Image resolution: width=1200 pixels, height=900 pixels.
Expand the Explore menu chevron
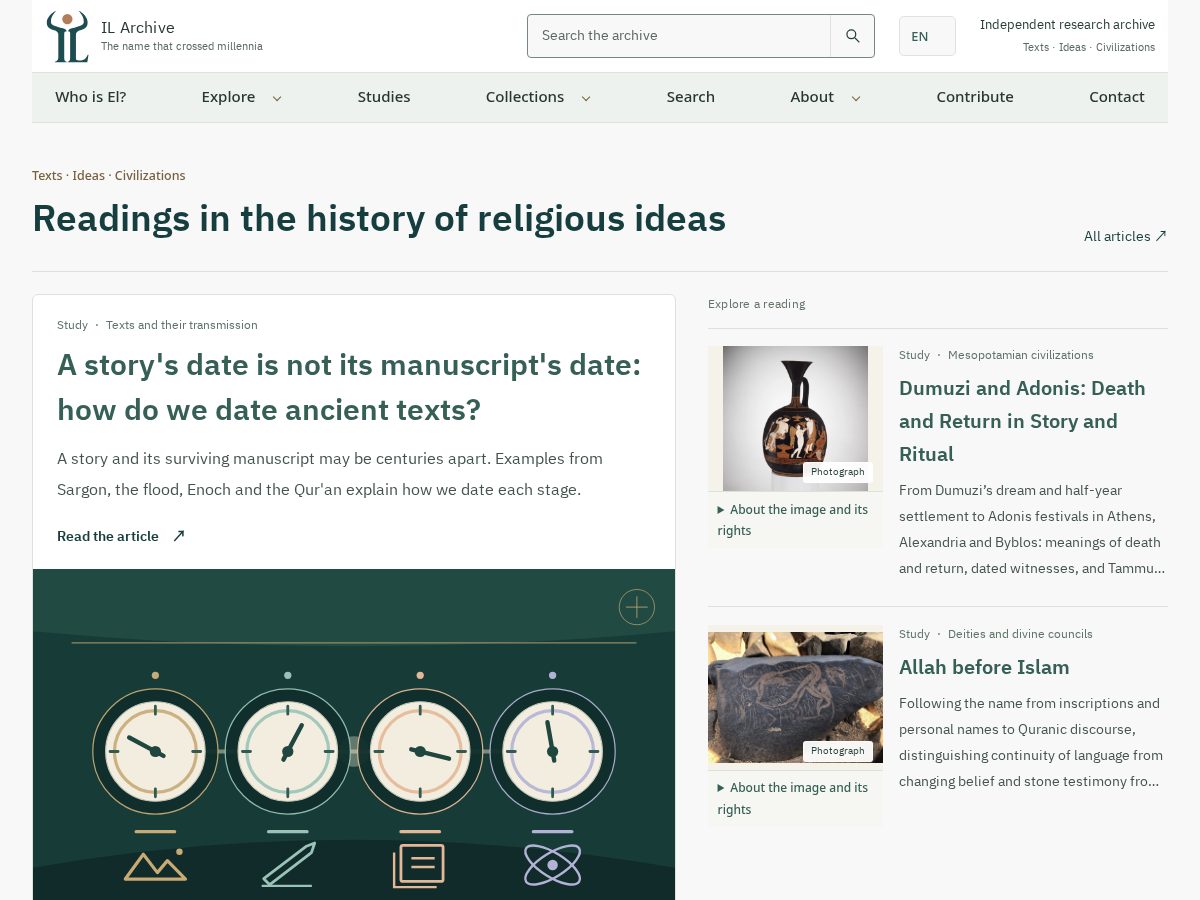pos(277,98)
